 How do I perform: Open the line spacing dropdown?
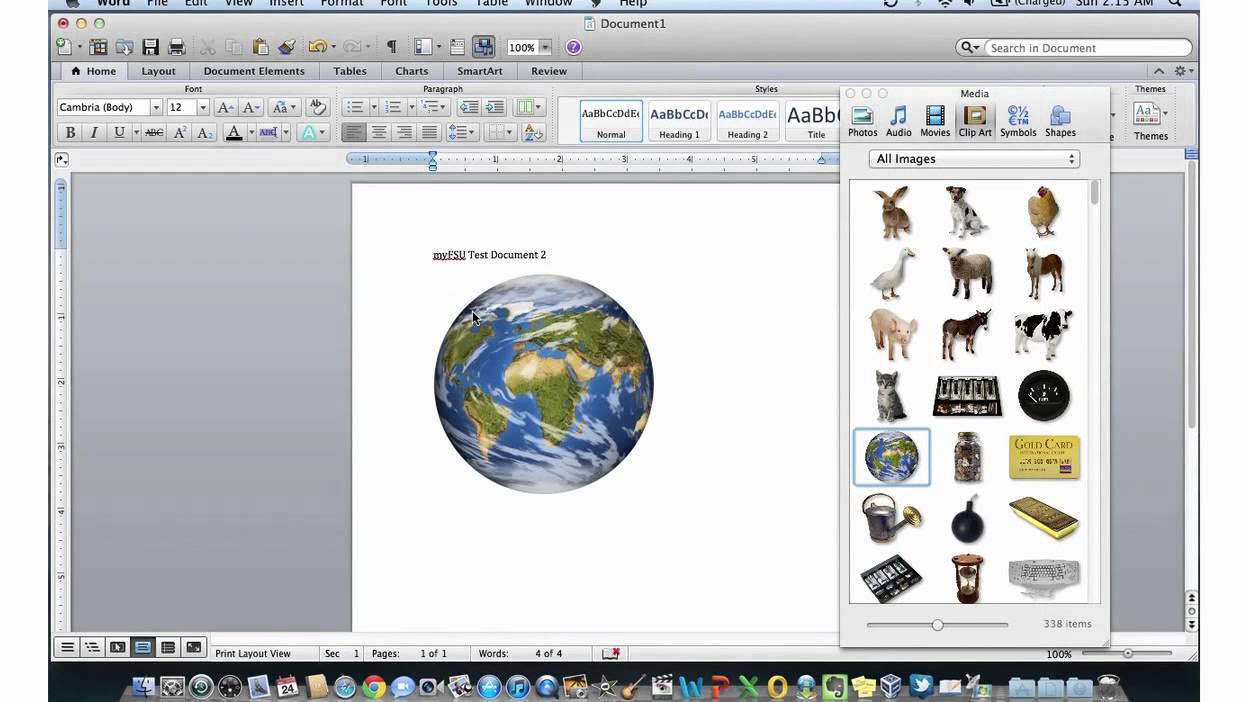pyautogui.click(x=461, y=132)
